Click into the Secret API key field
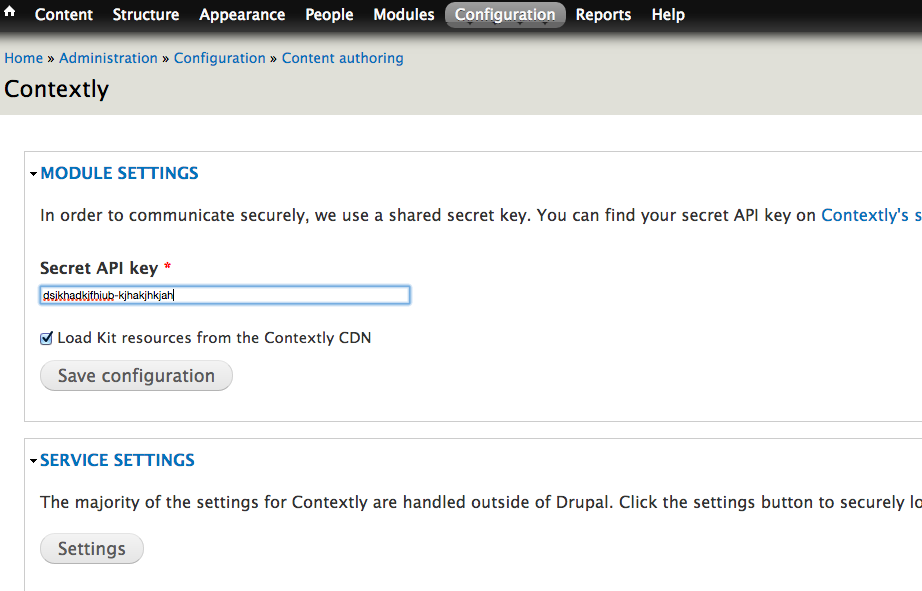The height and width of the screenshot is (591, 922). click(225, 295)
